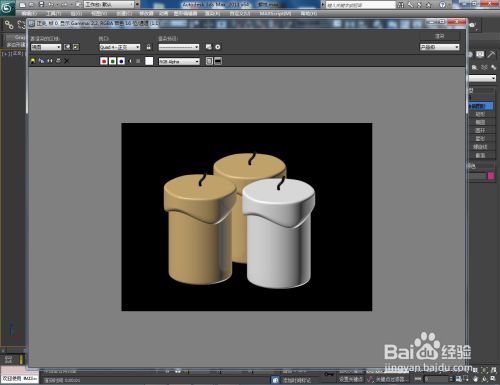This screenshot has width=500, height=385.
Task: Open the 自定义 (Customize) menu
Action: 240,13
